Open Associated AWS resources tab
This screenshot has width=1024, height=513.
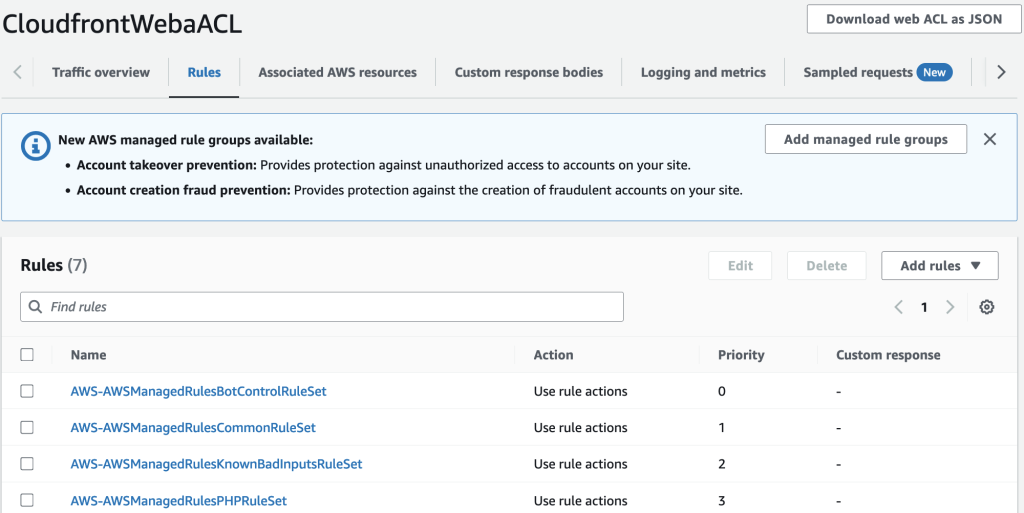point(337,72)
